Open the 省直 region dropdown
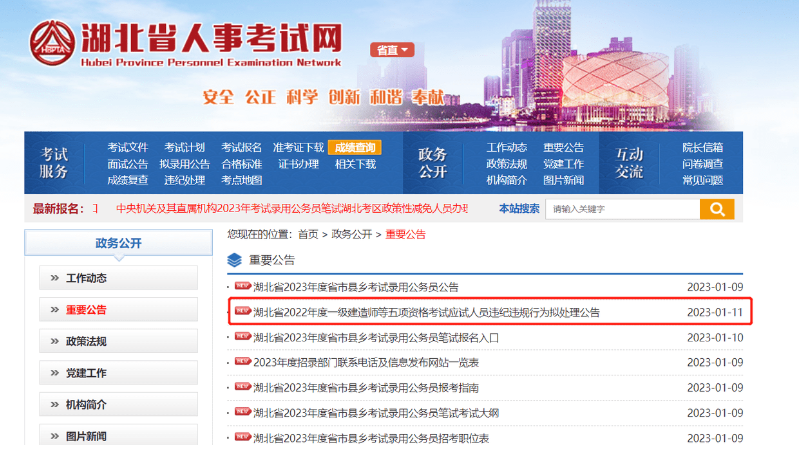The width and height of the screenshot is (801, 451). 392,50
